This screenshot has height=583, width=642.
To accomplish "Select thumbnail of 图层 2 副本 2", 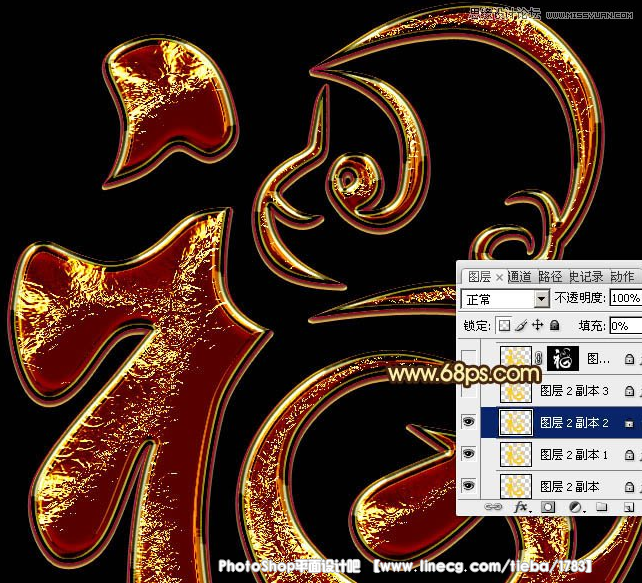I will tap(516, 422).
